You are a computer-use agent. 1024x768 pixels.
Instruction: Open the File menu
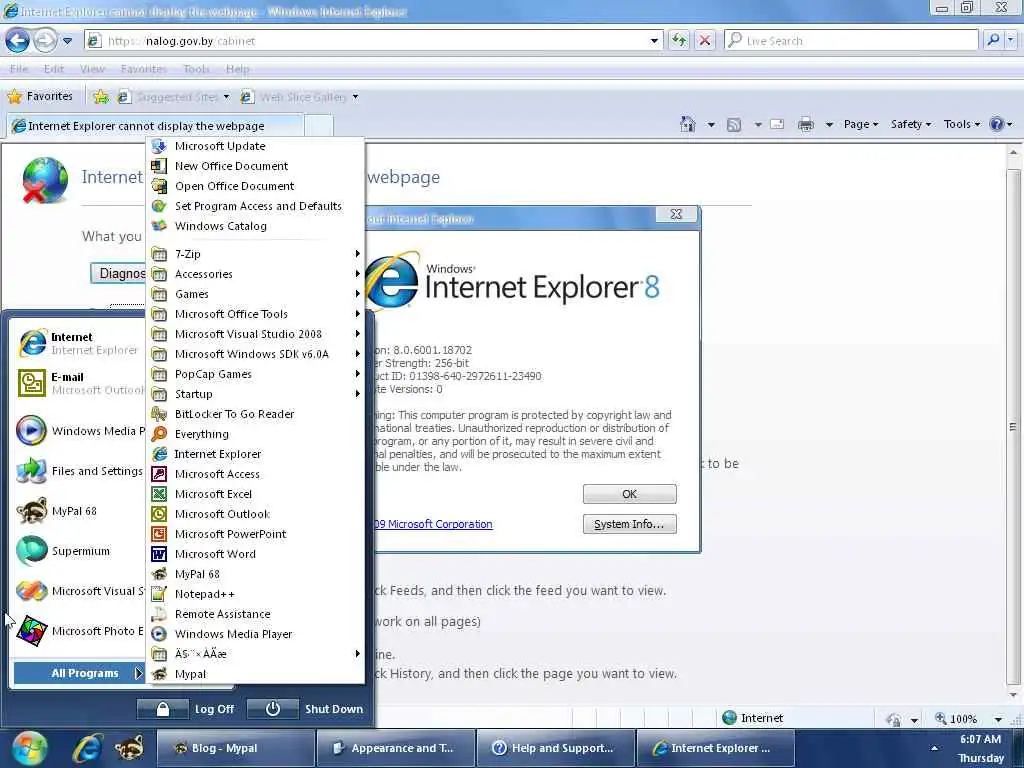click(x=19, y=69)
